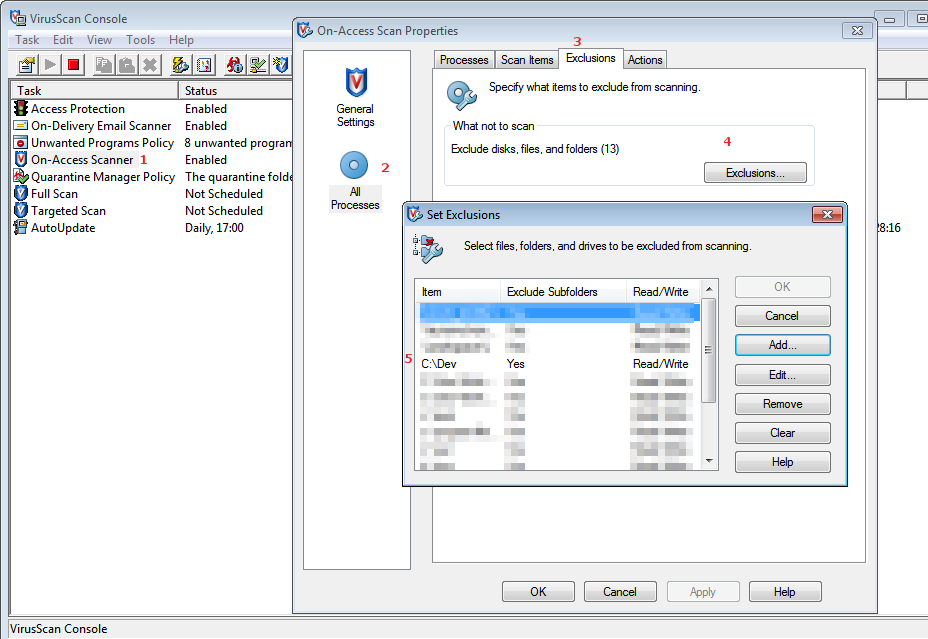Viewport: 928px width, 639px height.
Task: Click the Set Exclusions title bar icon
Action: [415, 214]
